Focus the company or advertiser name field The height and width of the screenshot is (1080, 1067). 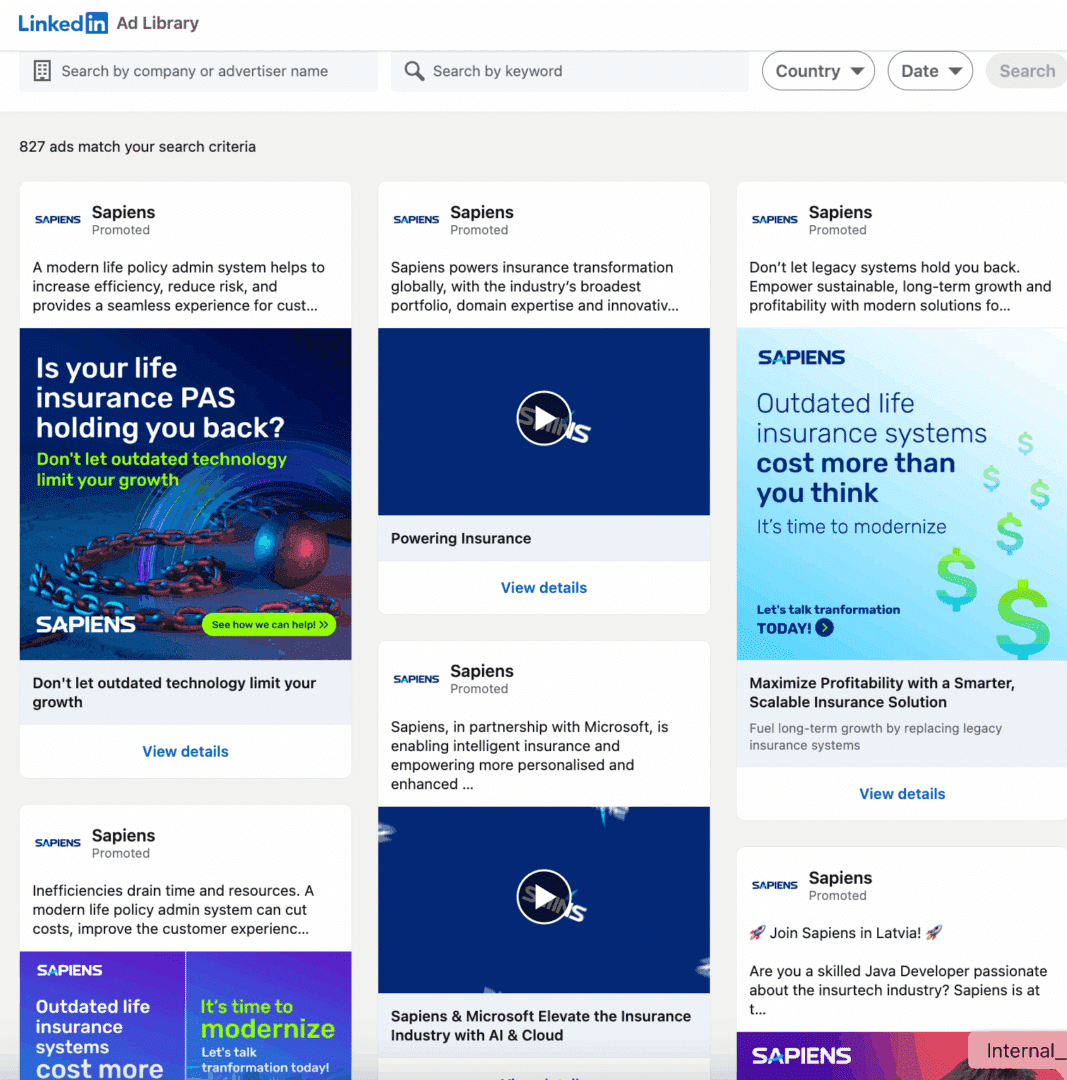click(198, 71)
